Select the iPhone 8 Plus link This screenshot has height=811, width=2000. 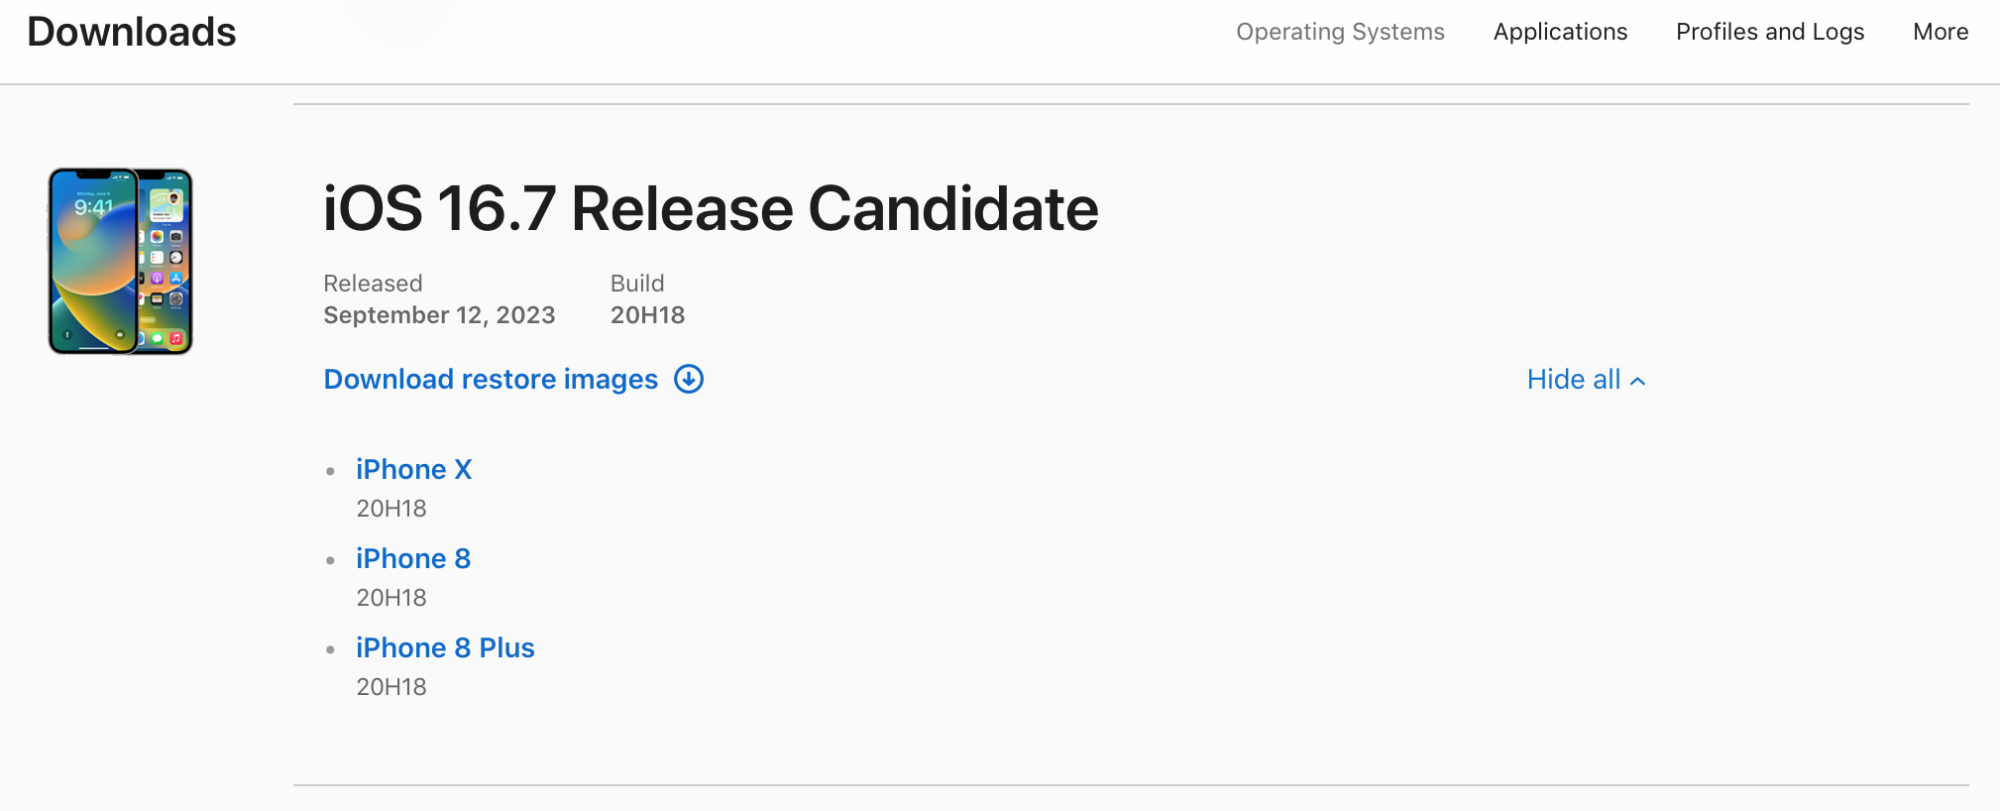pos(445,648)
